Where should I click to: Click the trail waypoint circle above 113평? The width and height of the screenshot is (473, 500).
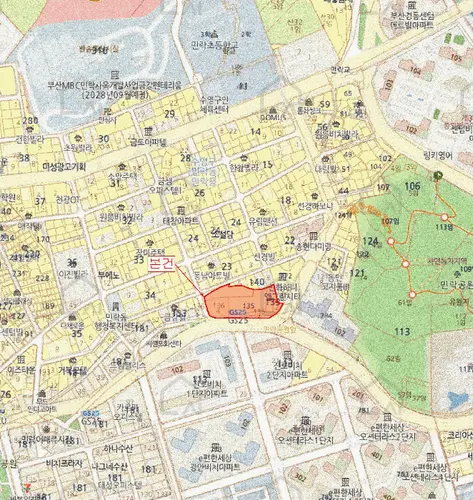pyautogui.click(x=444, y=217)
